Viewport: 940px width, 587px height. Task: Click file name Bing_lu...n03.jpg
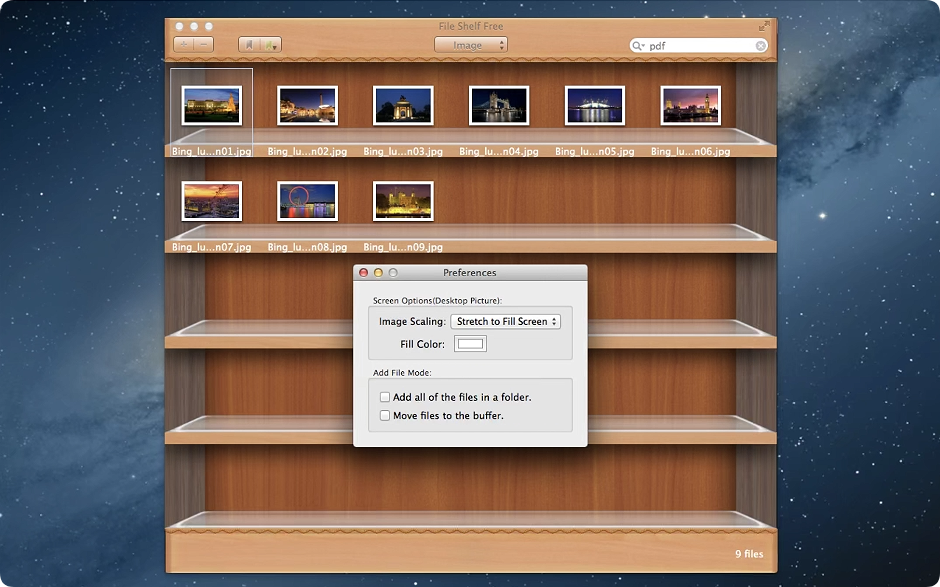[x=403, y=151]
